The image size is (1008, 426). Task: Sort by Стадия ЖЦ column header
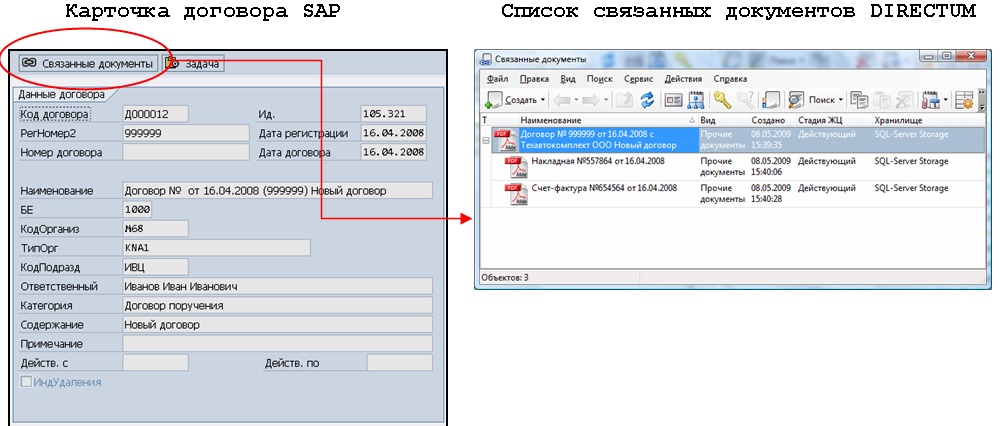[x=833, y=120]
